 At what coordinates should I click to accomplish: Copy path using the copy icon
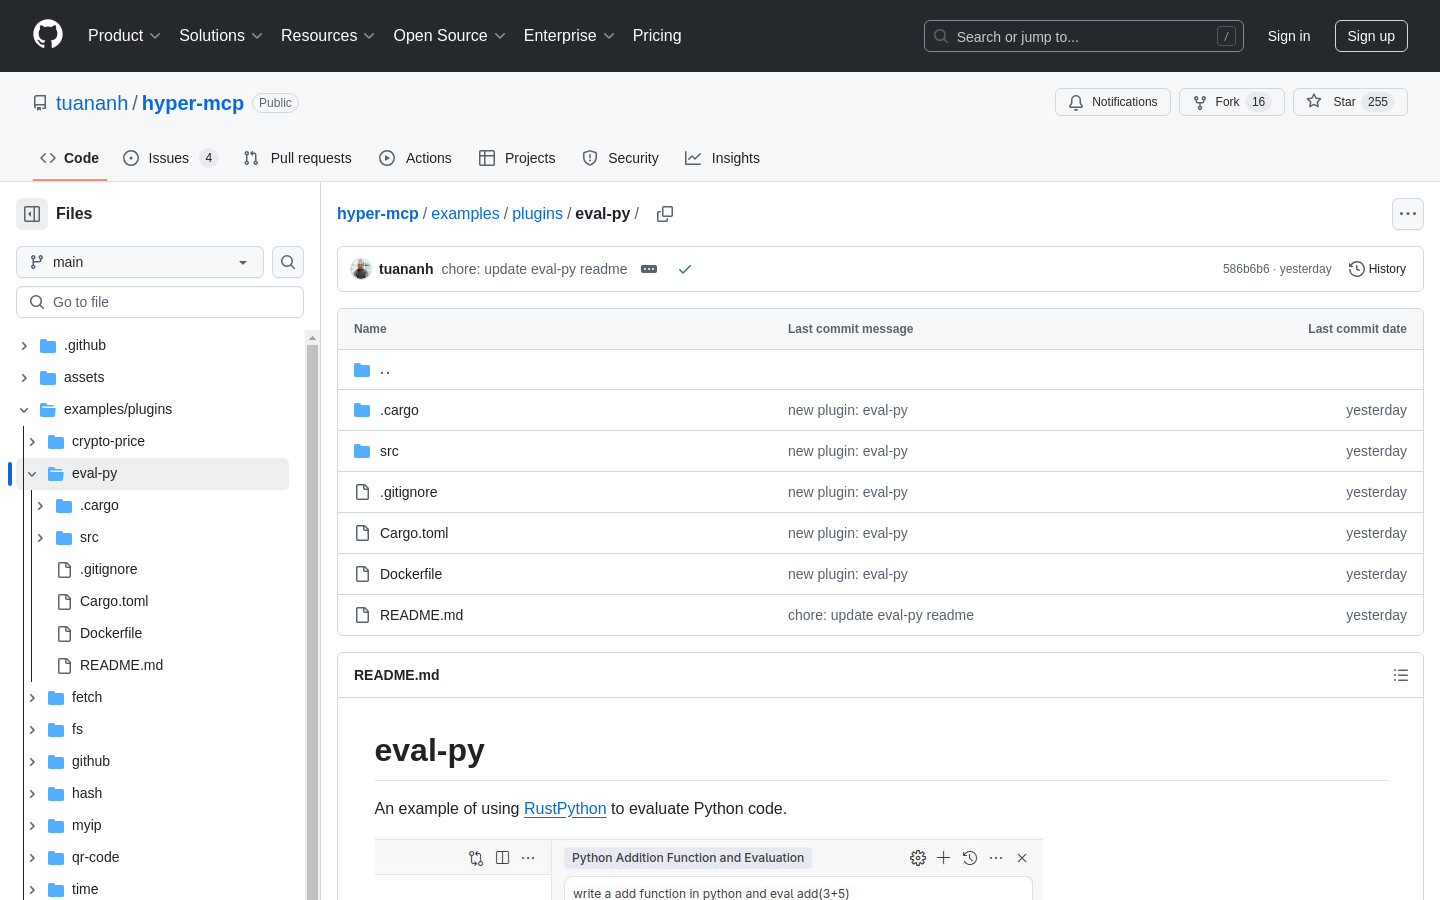click(665, 214)
